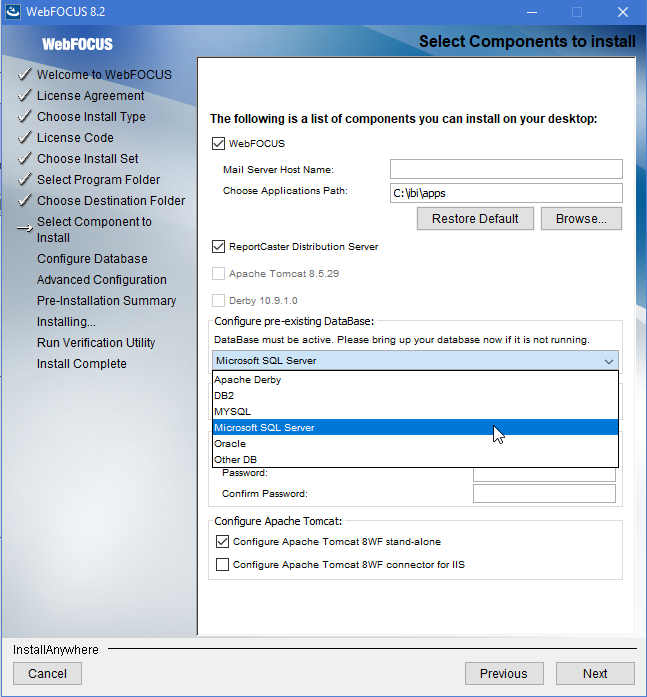Minimize the WebFOCUS 8.2 installer window
The image size is (647, 697).
[532, 12]
